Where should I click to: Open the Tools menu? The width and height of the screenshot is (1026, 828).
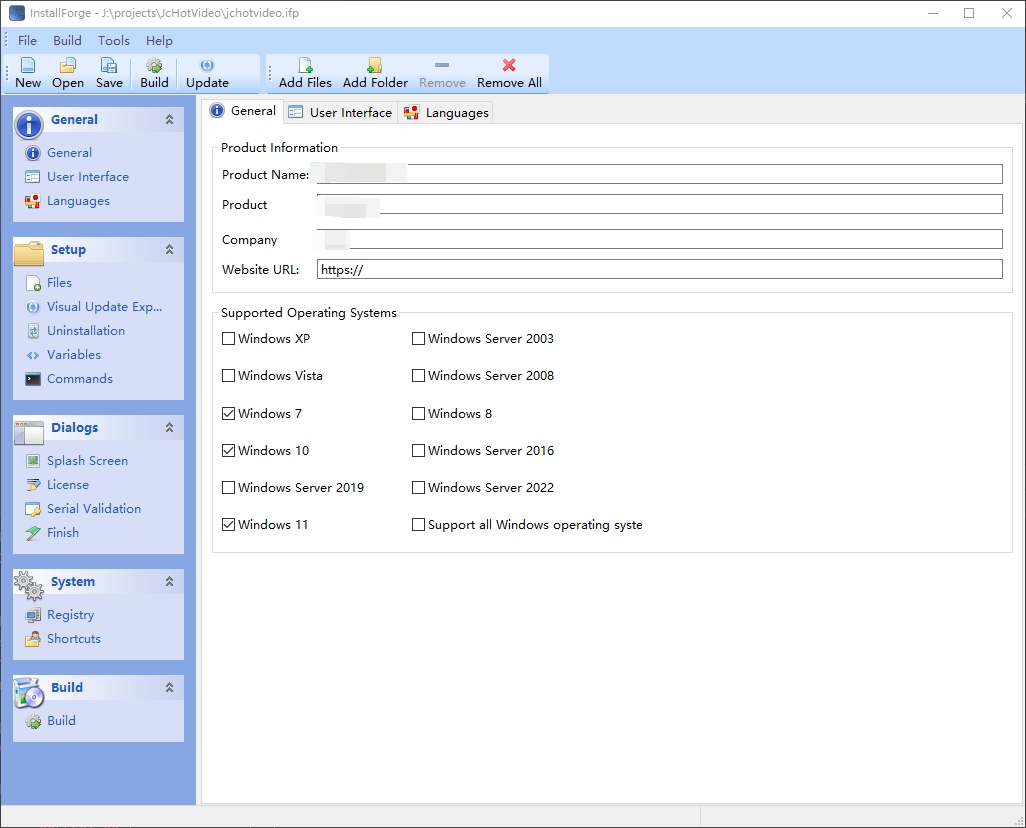[x=114, y=41]
